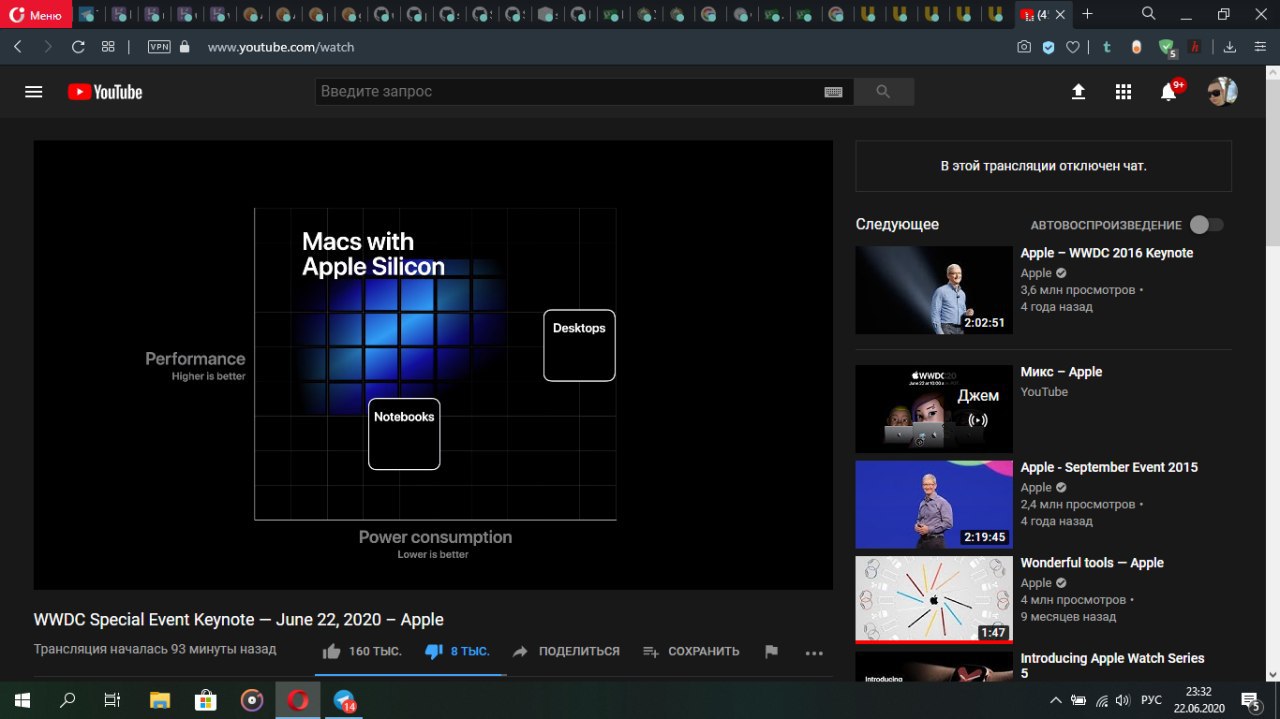Viewport: 1280px width, 719px height.
Task: Open Apple – WWDC 2016 Keynote title
Action: (x=1107, y=253)
